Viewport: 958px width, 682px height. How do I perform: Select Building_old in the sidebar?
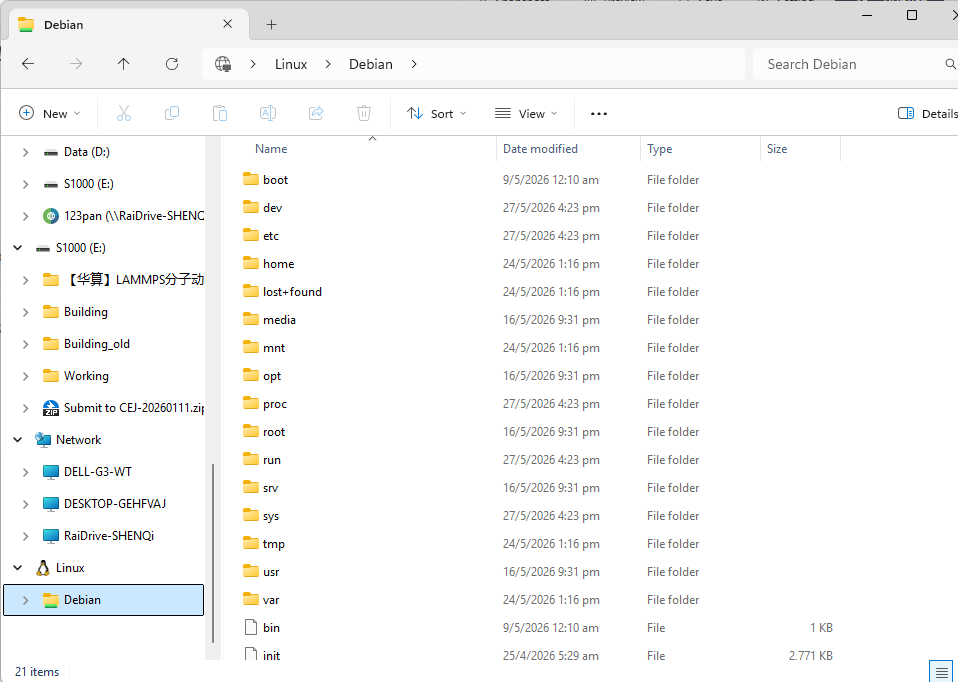(x=97, y=344)
